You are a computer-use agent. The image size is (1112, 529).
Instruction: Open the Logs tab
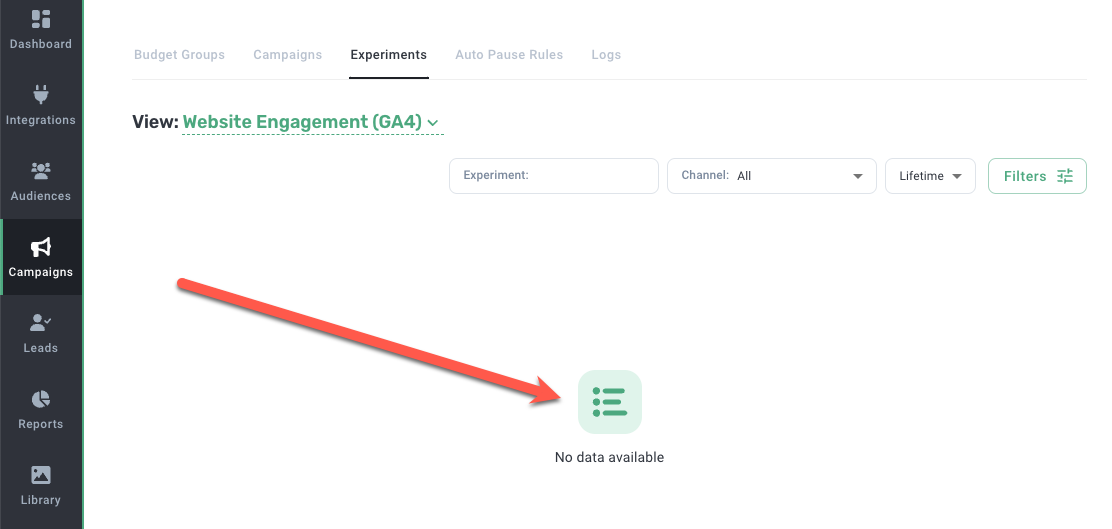606,55
